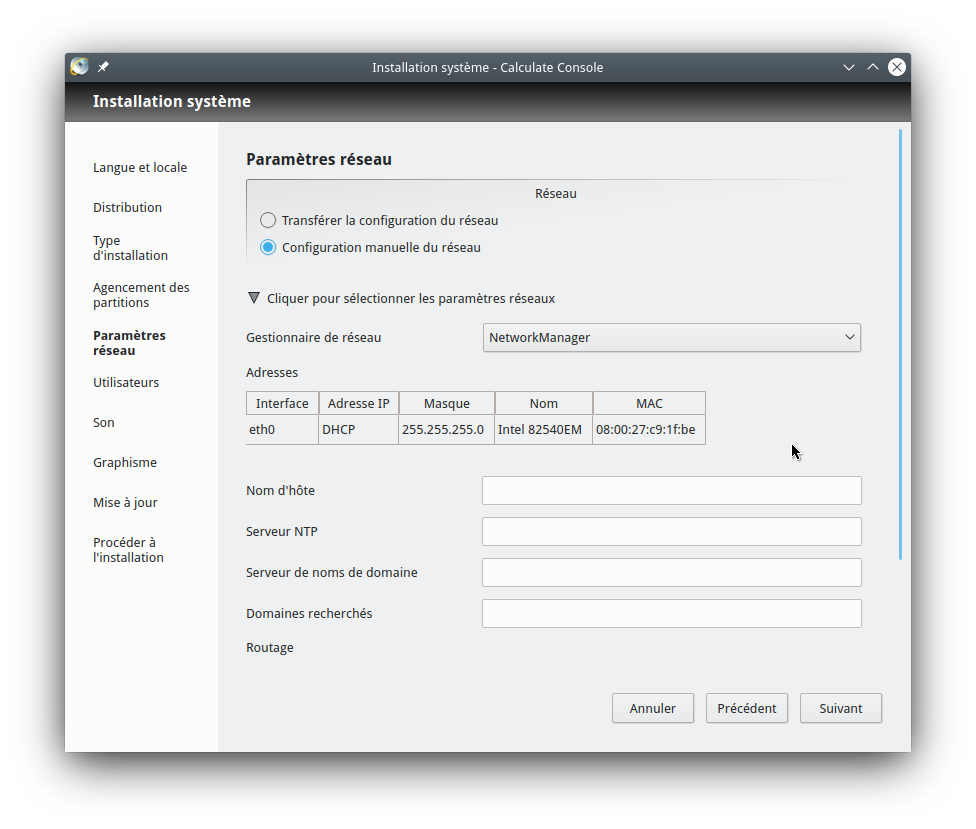Click into the 'Serveur NTP' field
This screenshot has width=976, height=829.
click(x=671, y=531)
